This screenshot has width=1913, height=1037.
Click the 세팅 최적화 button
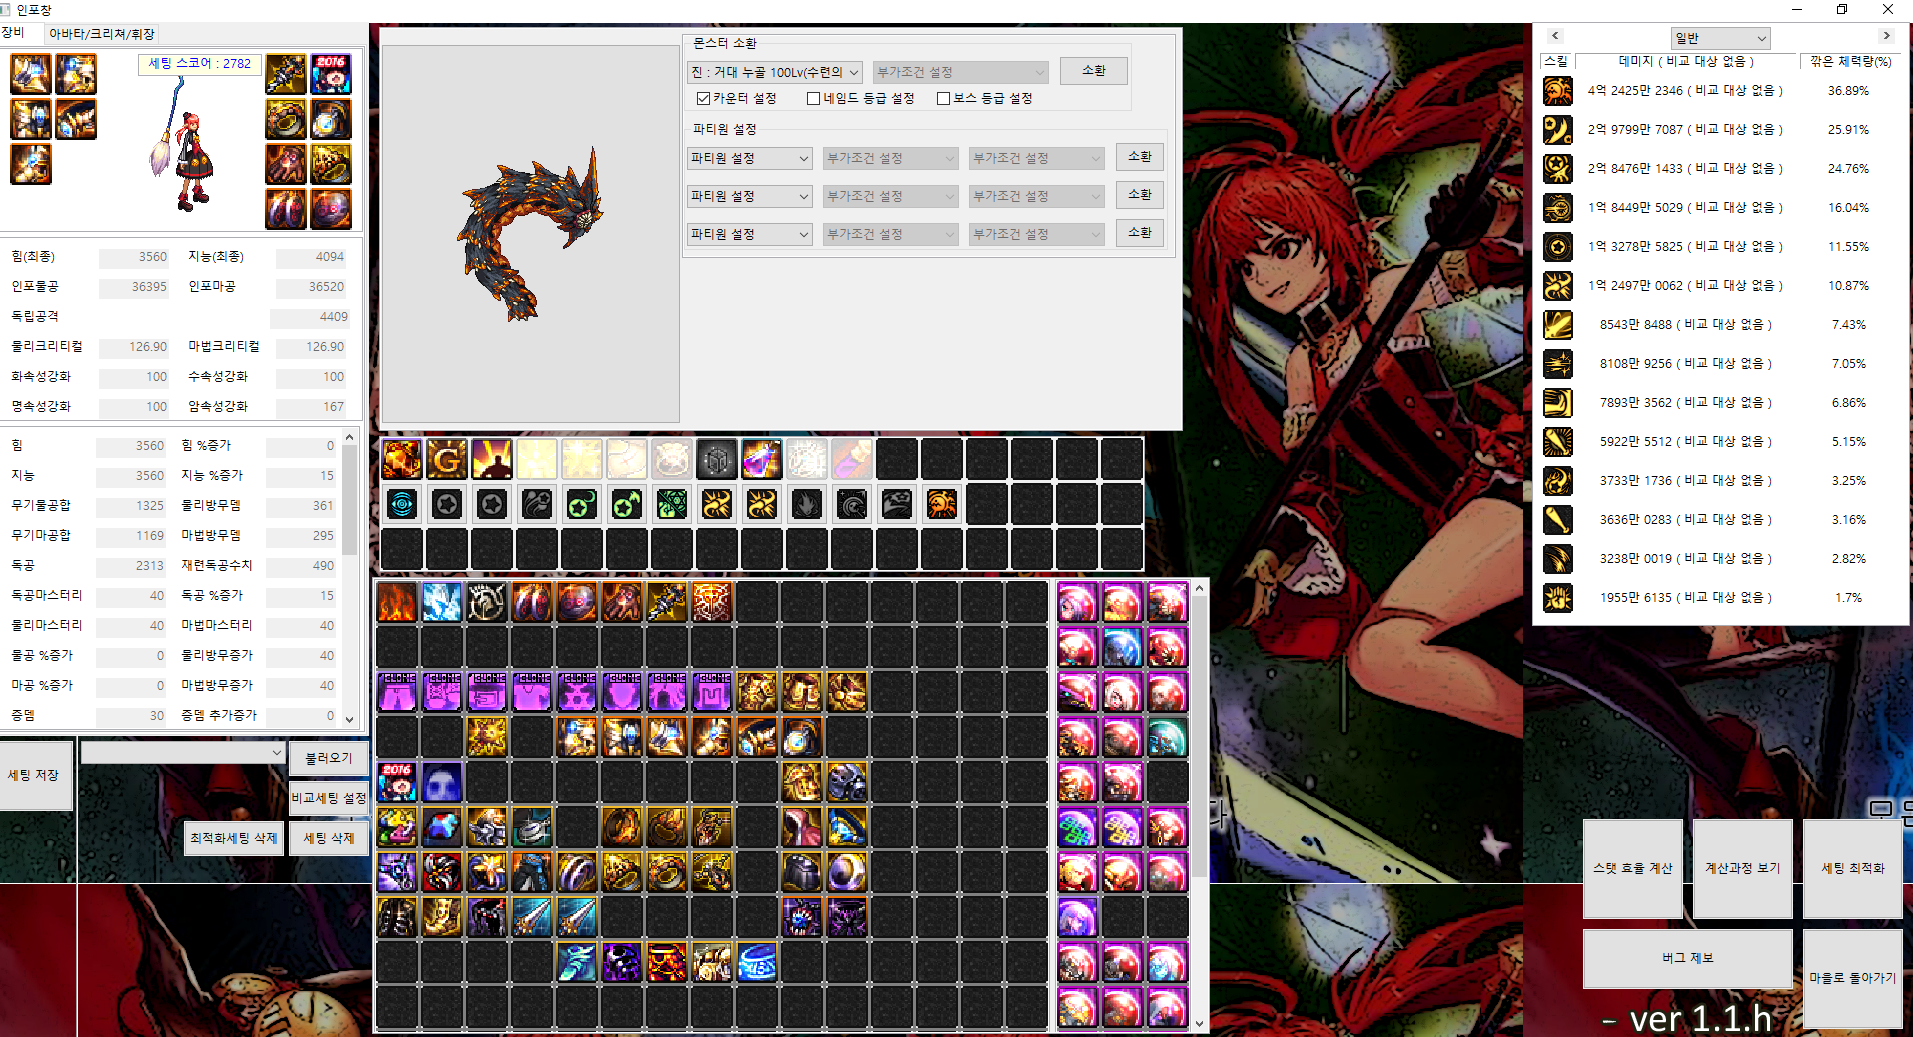[1852, 868]
